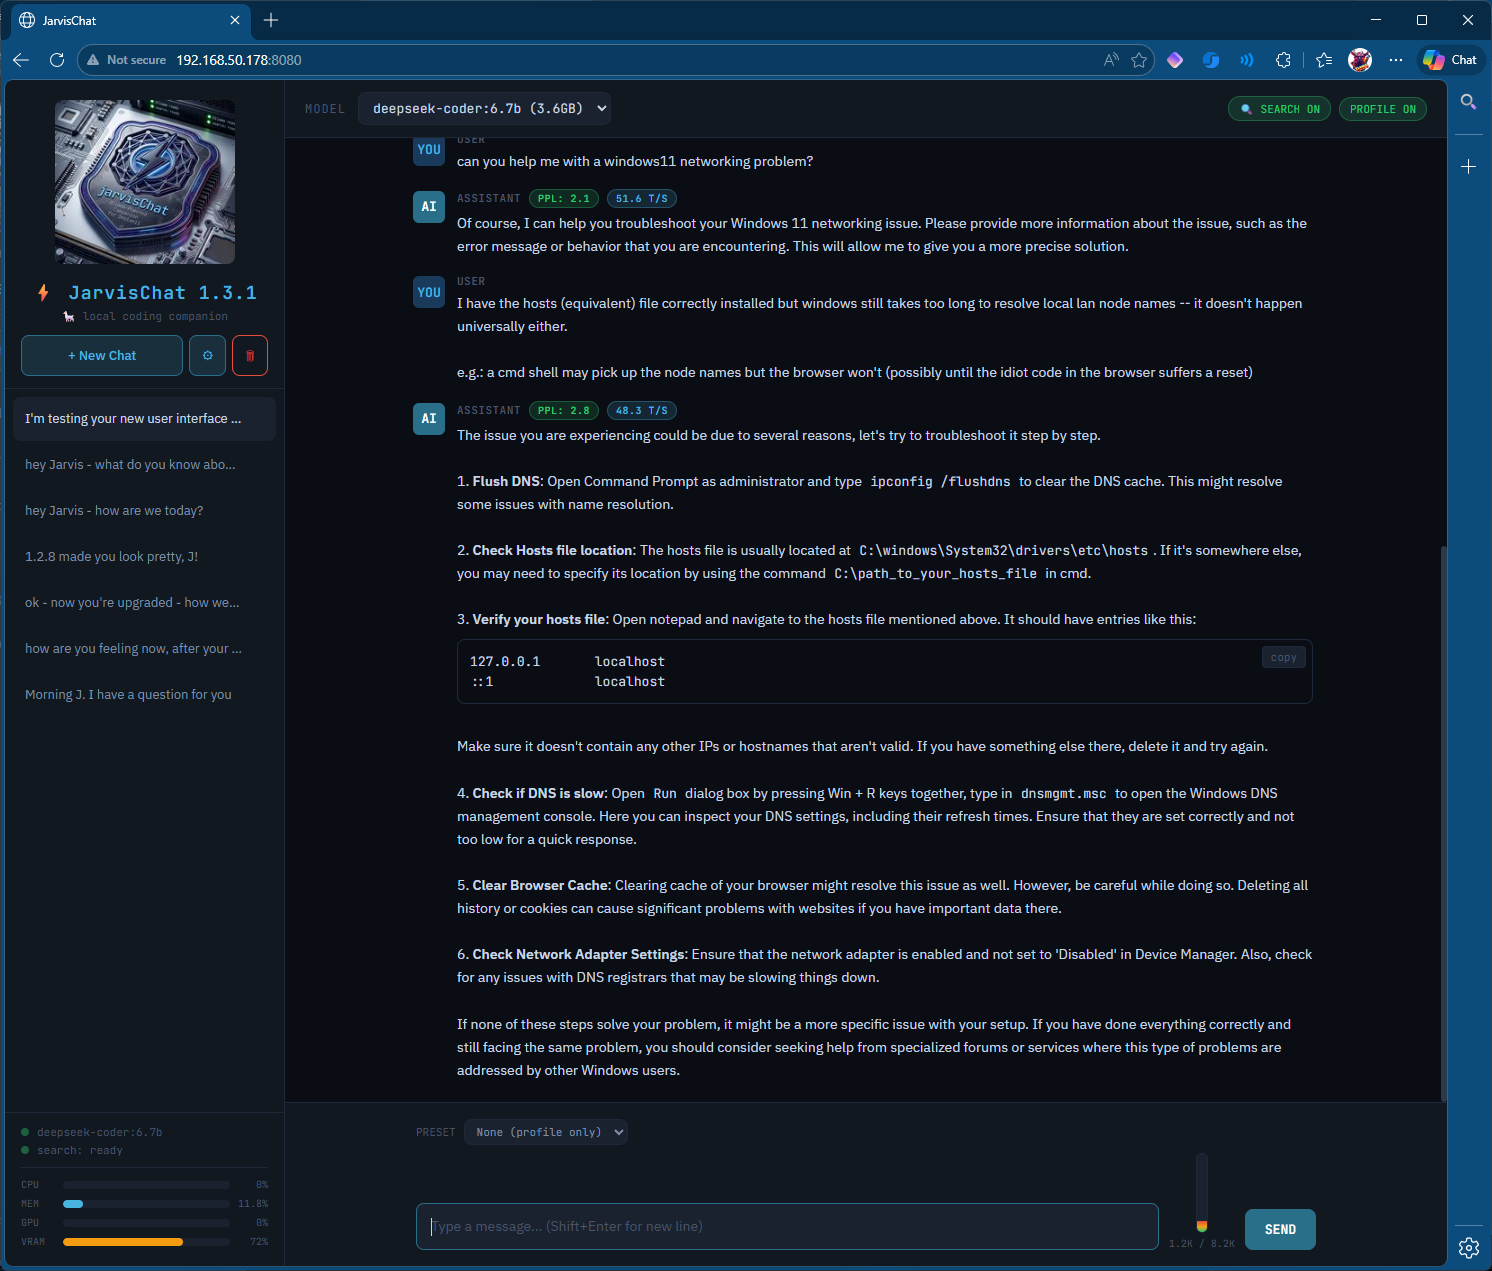Click the "search: ready" status text
The width and height of the screenshot is (1492, 1271).
pos(80,1150)
